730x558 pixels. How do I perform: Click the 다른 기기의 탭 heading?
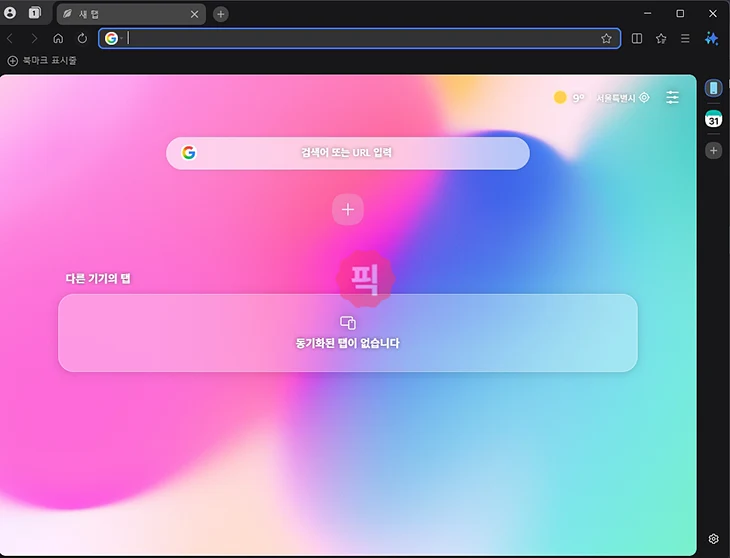(x=98, y=279)
